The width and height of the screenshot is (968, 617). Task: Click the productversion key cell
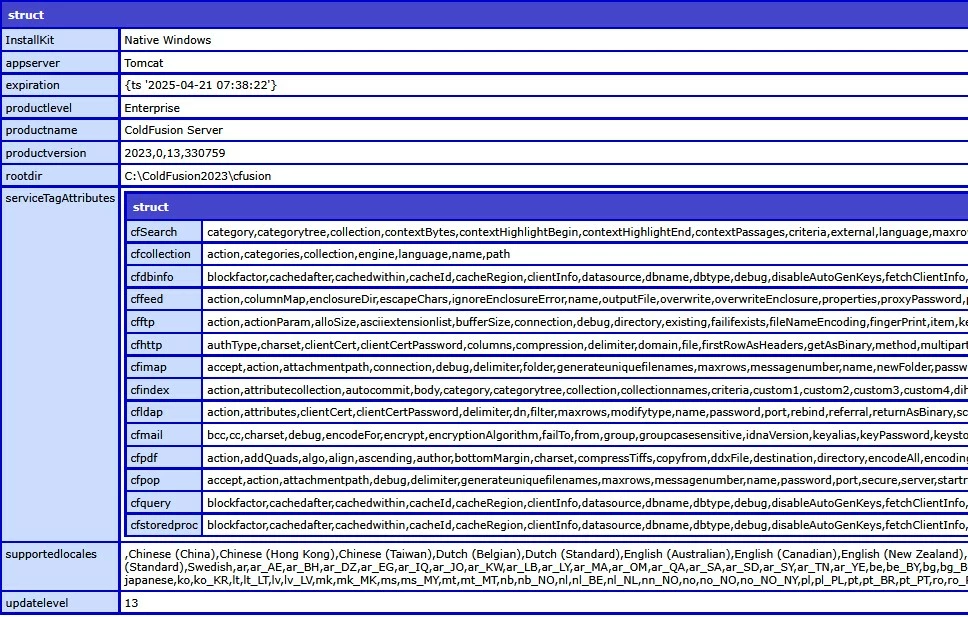coord(60,153)
